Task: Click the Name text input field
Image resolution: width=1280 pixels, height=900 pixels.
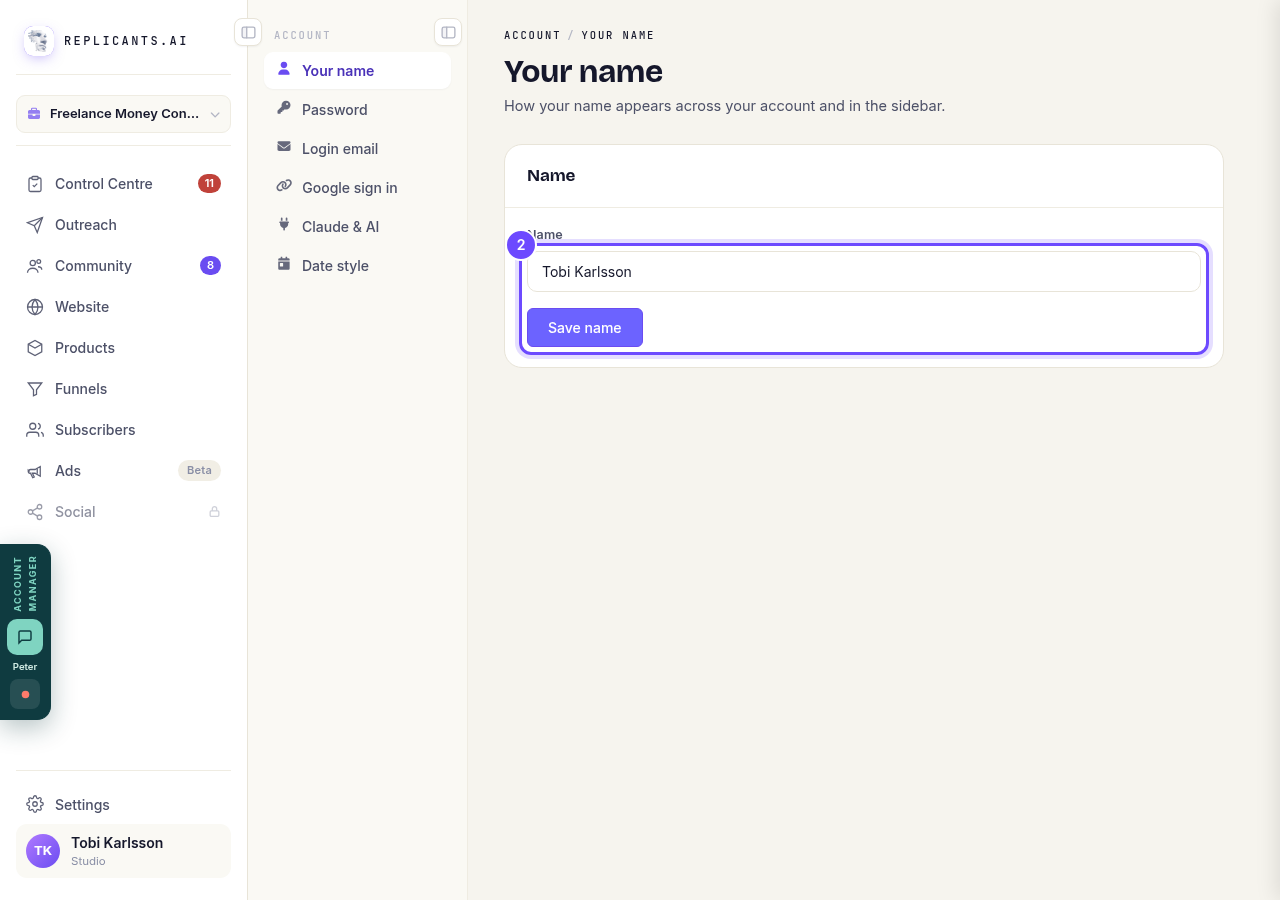Action: click(864, 272)
